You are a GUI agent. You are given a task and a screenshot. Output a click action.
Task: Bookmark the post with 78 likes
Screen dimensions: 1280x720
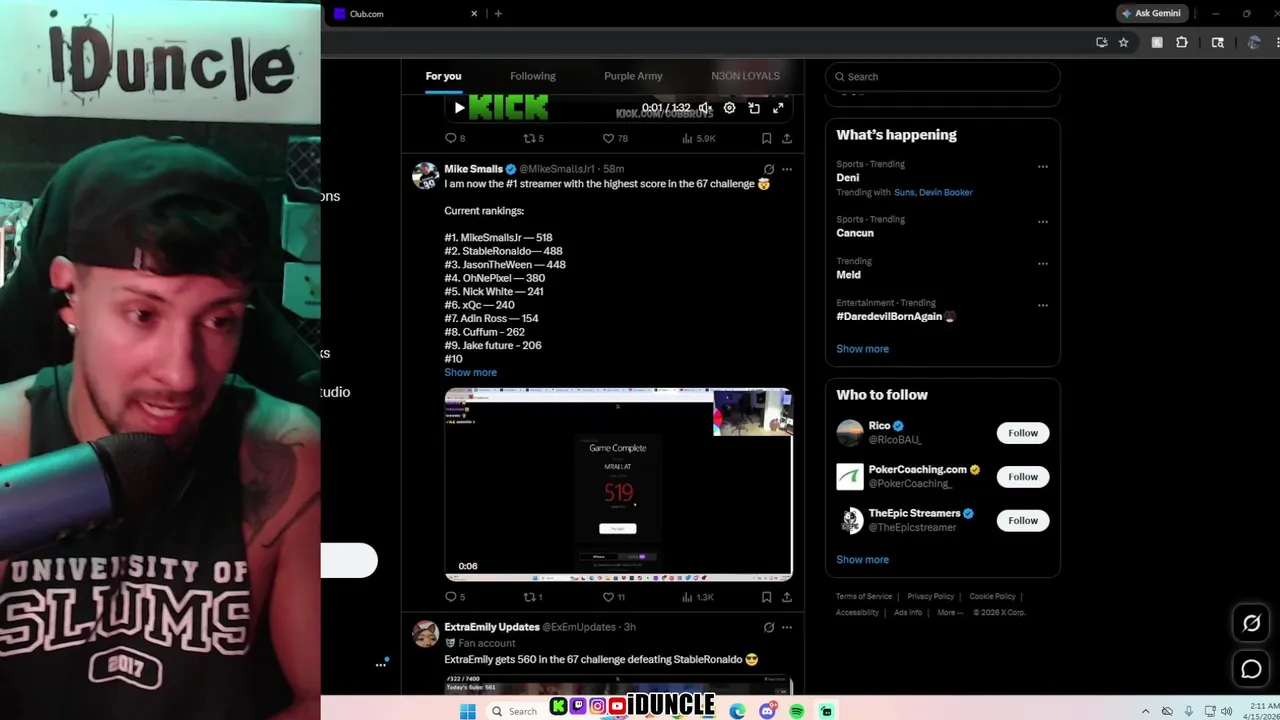coord(766,138)
